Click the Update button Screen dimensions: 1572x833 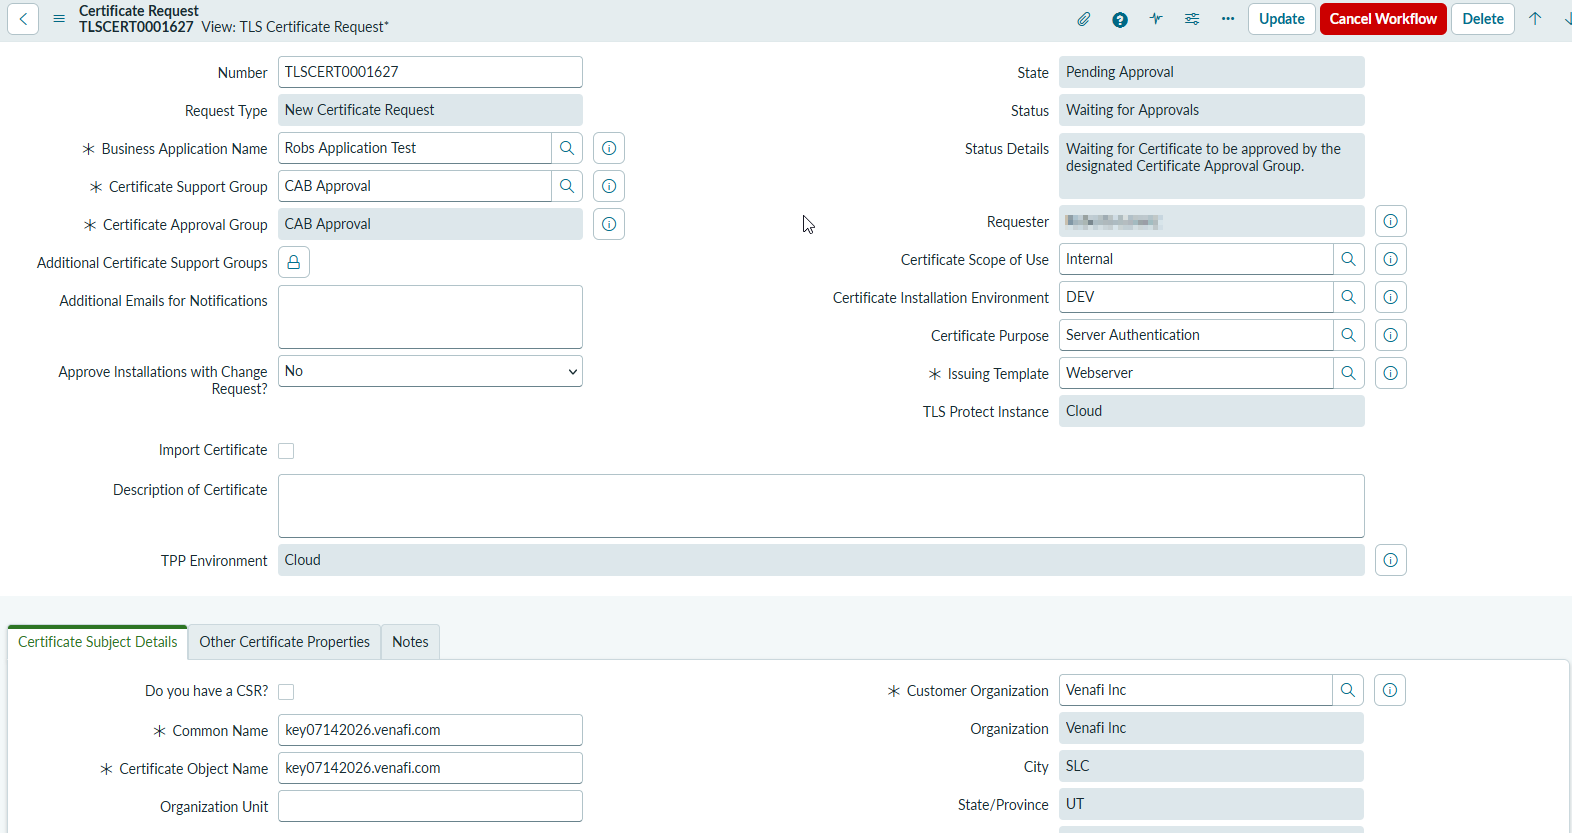[x=1282, y=19]
